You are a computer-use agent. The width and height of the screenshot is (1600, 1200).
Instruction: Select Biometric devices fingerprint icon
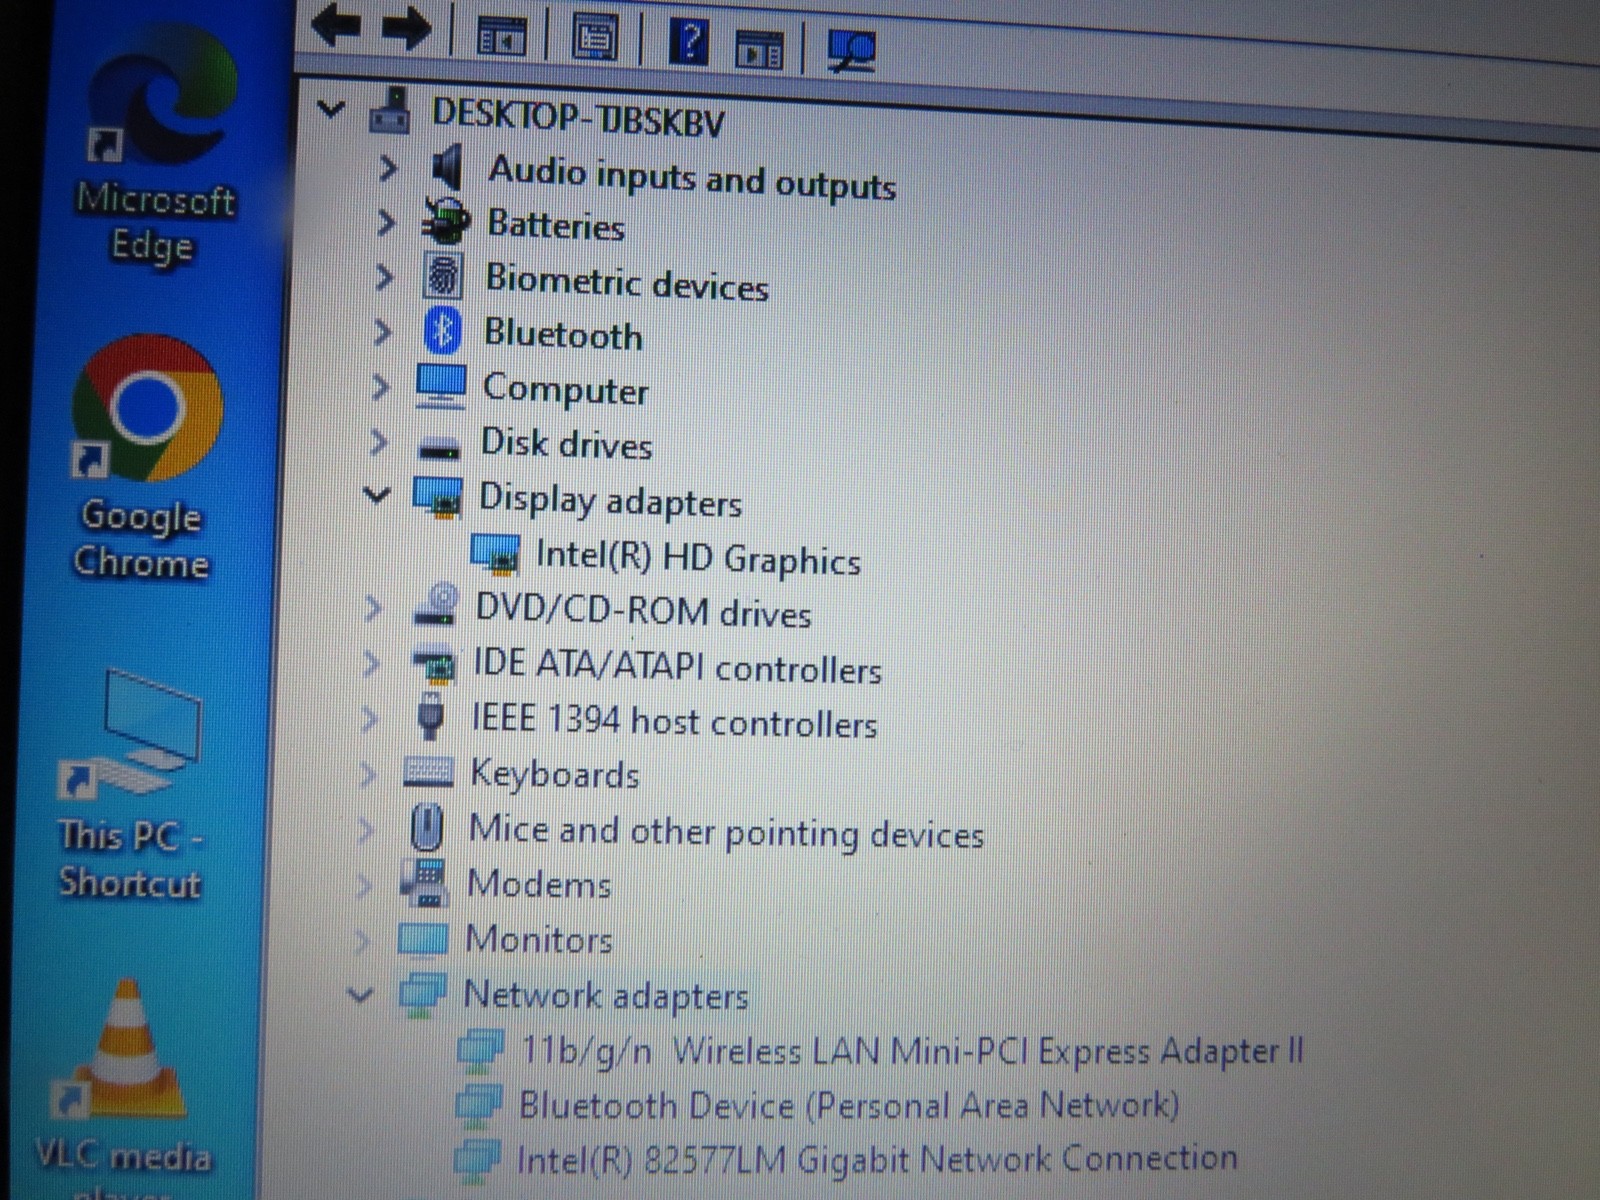[x=443, y=275]
